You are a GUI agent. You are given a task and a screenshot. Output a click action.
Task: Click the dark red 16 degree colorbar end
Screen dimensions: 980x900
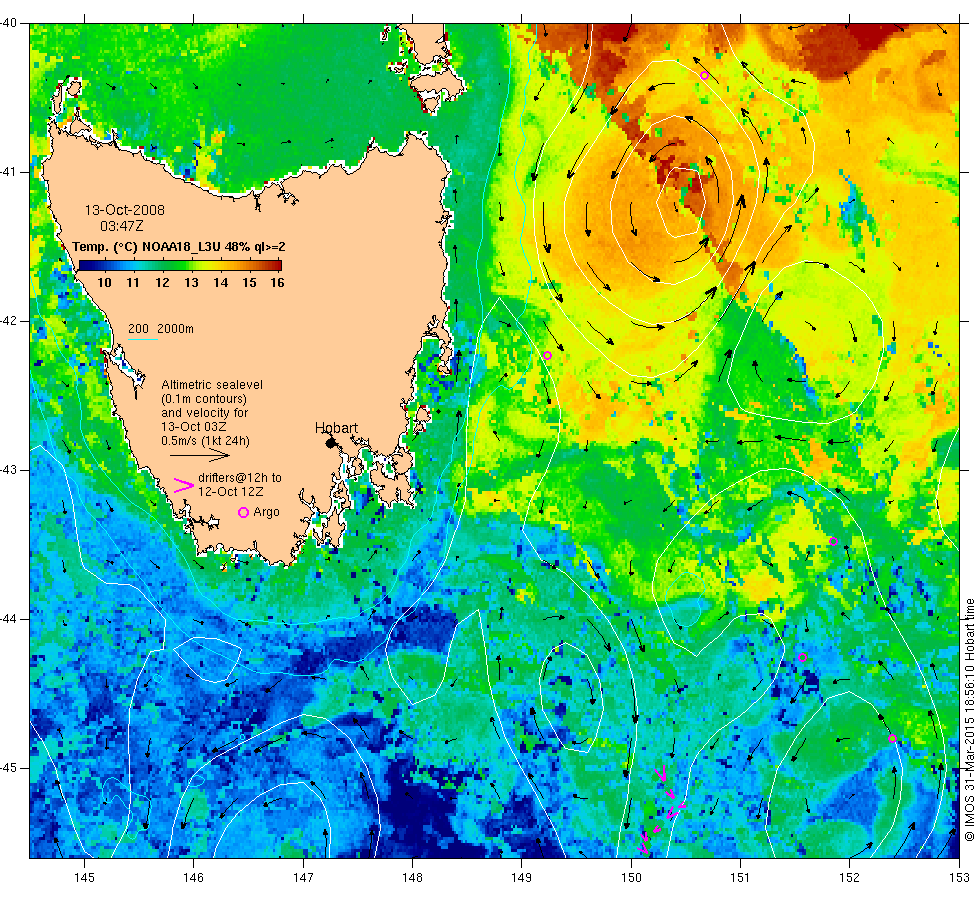point(277,266)
